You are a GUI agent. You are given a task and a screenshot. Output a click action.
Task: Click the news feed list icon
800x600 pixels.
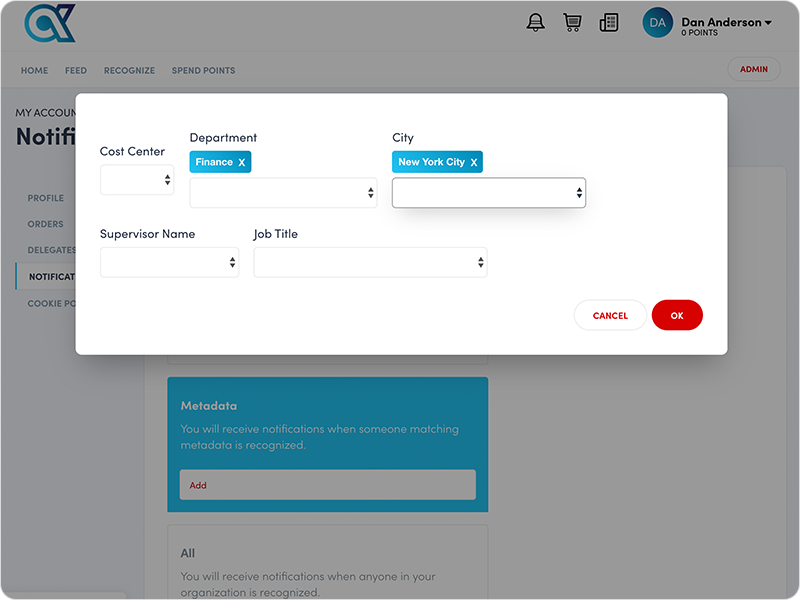pos(608,22)
